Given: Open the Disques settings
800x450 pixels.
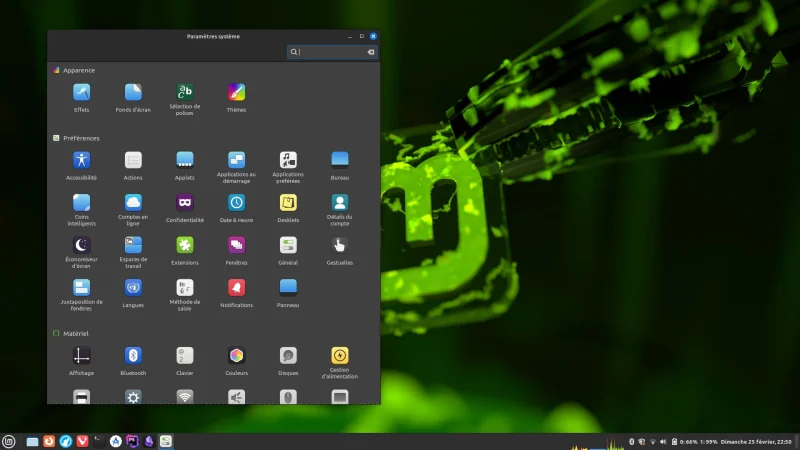Looking at the screenshot, I should click(x=288, y=361).
